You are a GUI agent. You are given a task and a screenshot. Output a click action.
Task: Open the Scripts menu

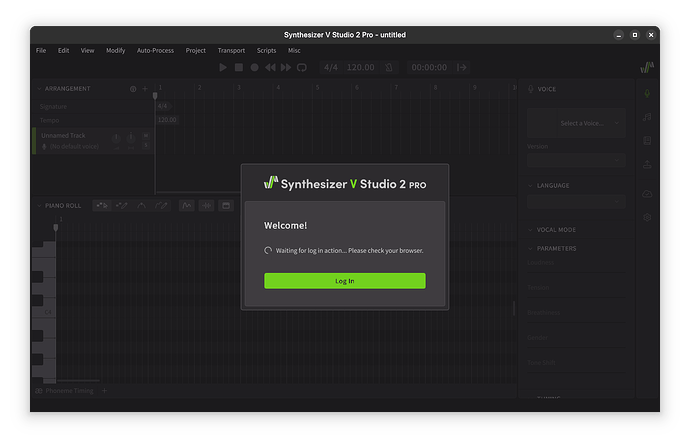pos(266,51)
